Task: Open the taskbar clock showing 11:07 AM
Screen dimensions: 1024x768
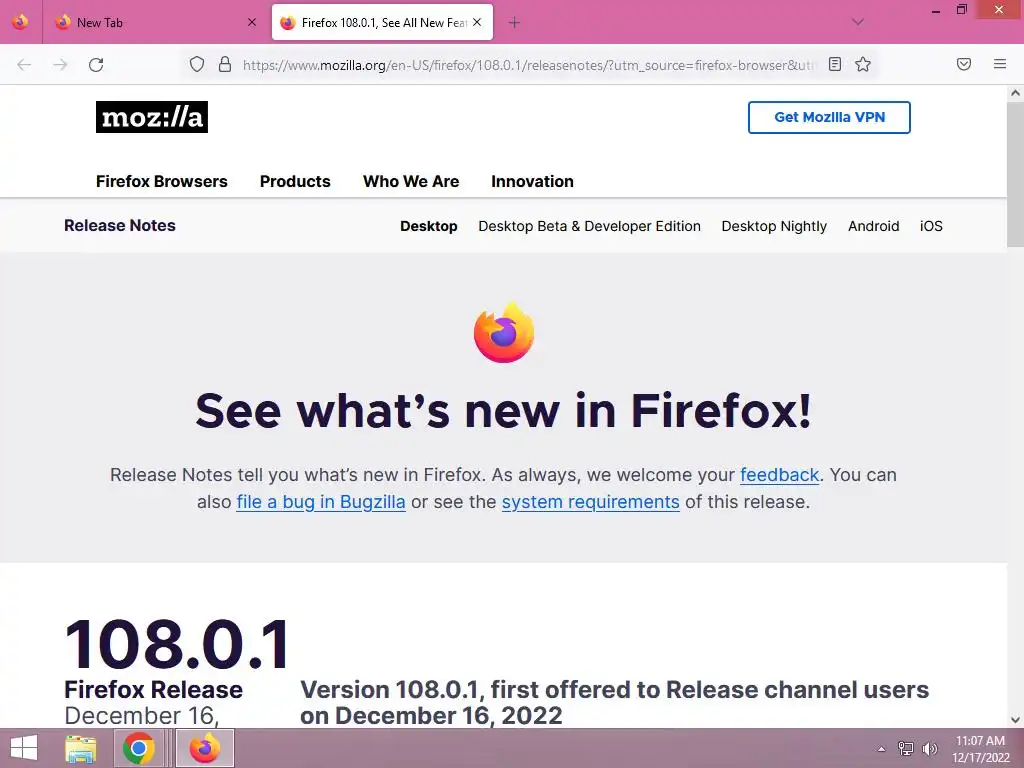Action: click(x=980, y=749)
